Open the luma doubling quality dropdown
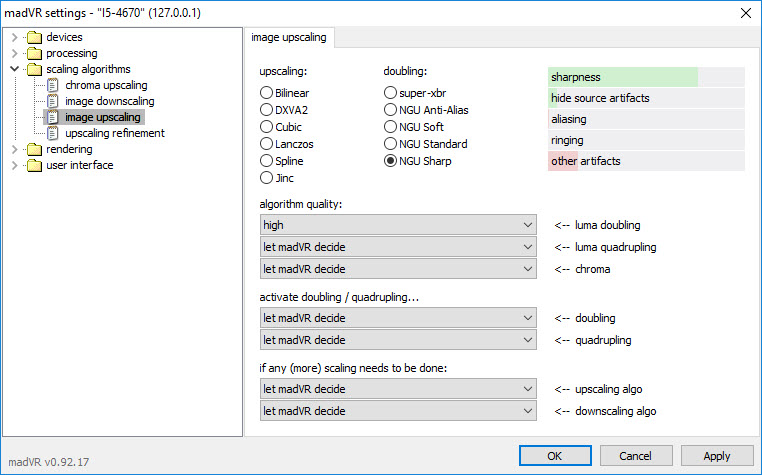This screenshot has height=475, width=762. 398,225
